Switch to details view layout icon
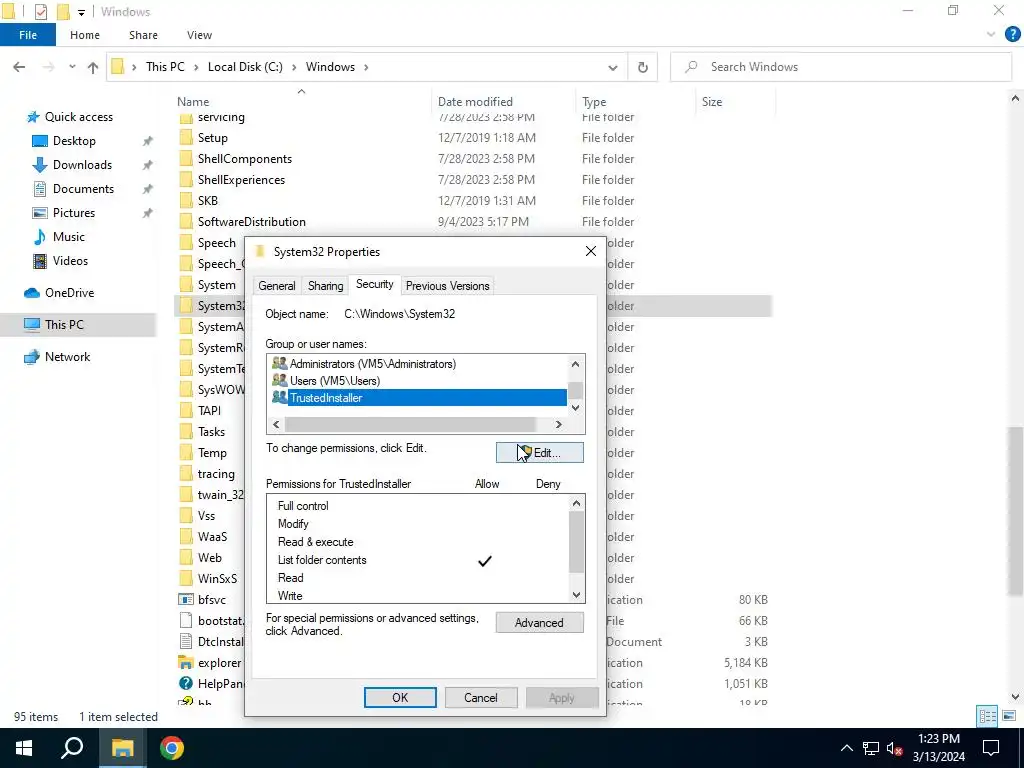 pyautogui.click(x=987, y=716)
